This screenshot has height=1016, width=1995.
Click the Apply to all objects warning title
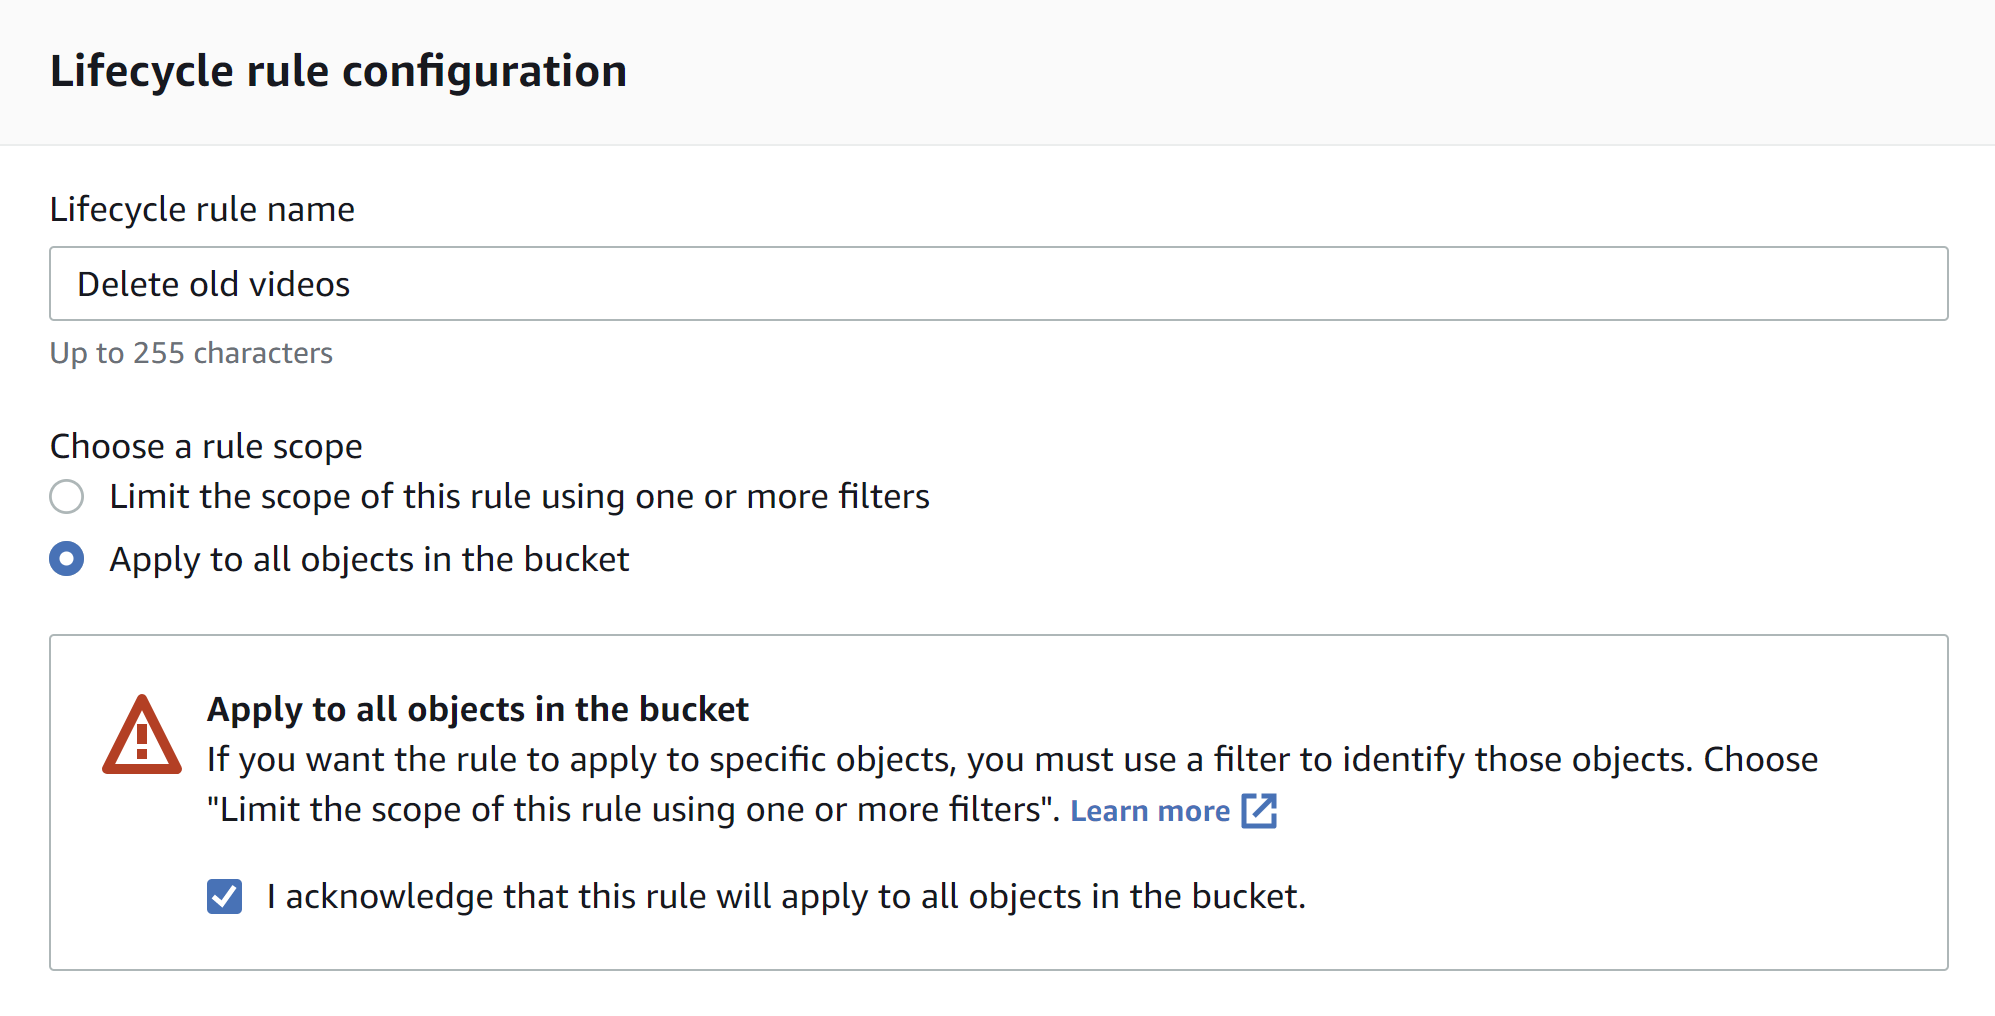click(x=477, y=709)
